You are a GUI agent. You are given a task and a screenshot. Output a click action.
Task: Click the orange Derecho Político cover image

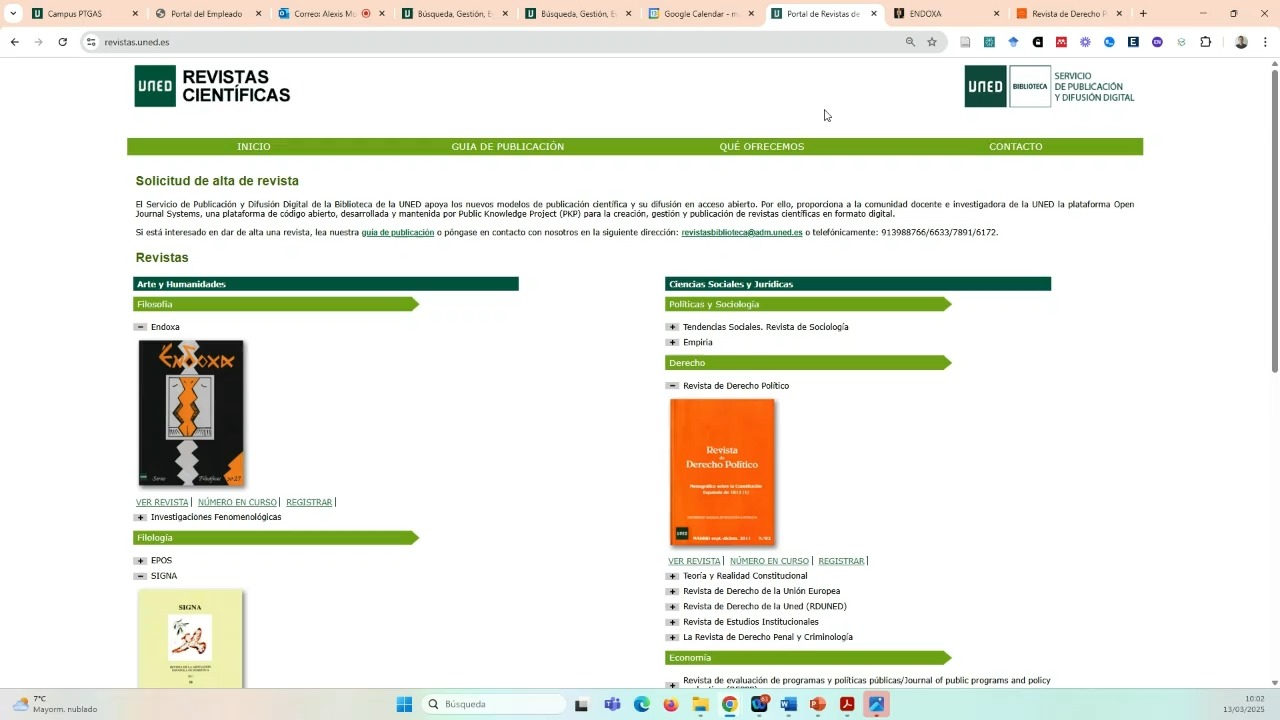tap(723, 472)
